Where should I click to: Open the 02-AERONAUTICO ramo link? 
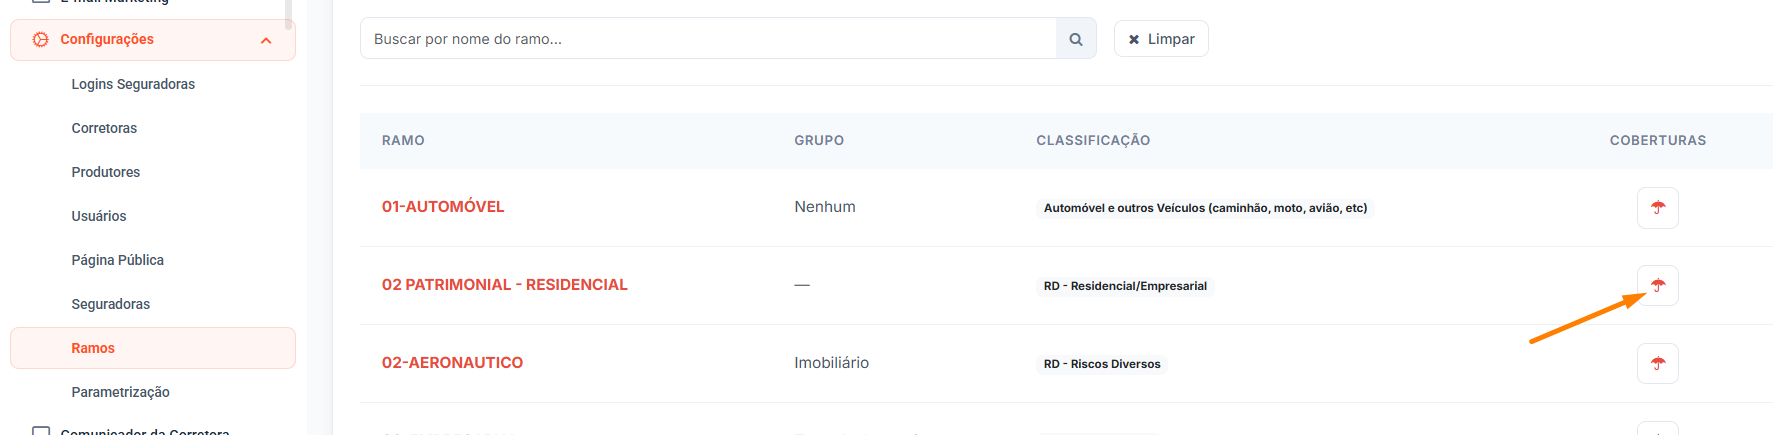pos(452,363)
